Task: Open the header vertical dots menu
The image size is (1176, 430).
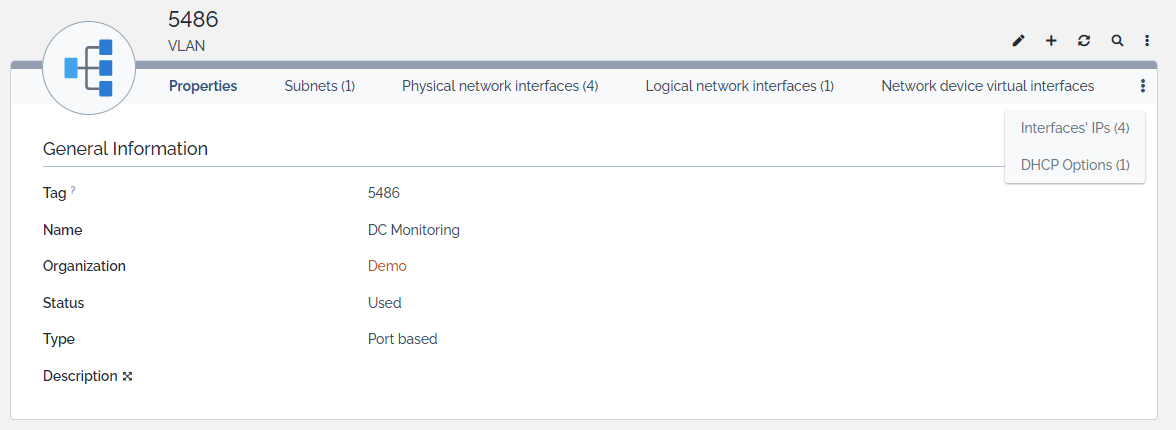Action: [x=1147, y=41]
